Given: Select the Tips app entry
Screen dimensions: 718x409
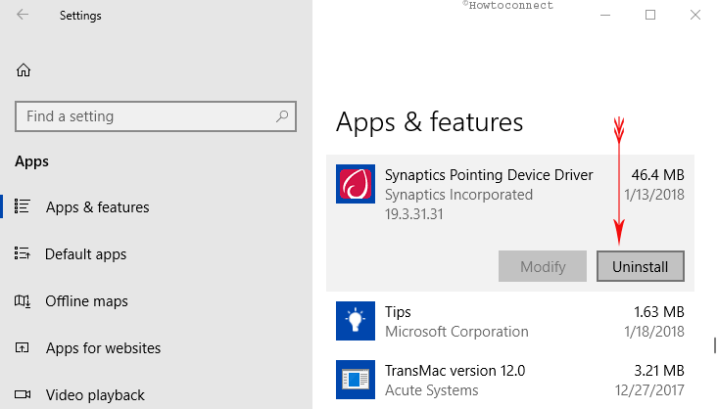Looking at the screenshot, I should tap(510, 321).
